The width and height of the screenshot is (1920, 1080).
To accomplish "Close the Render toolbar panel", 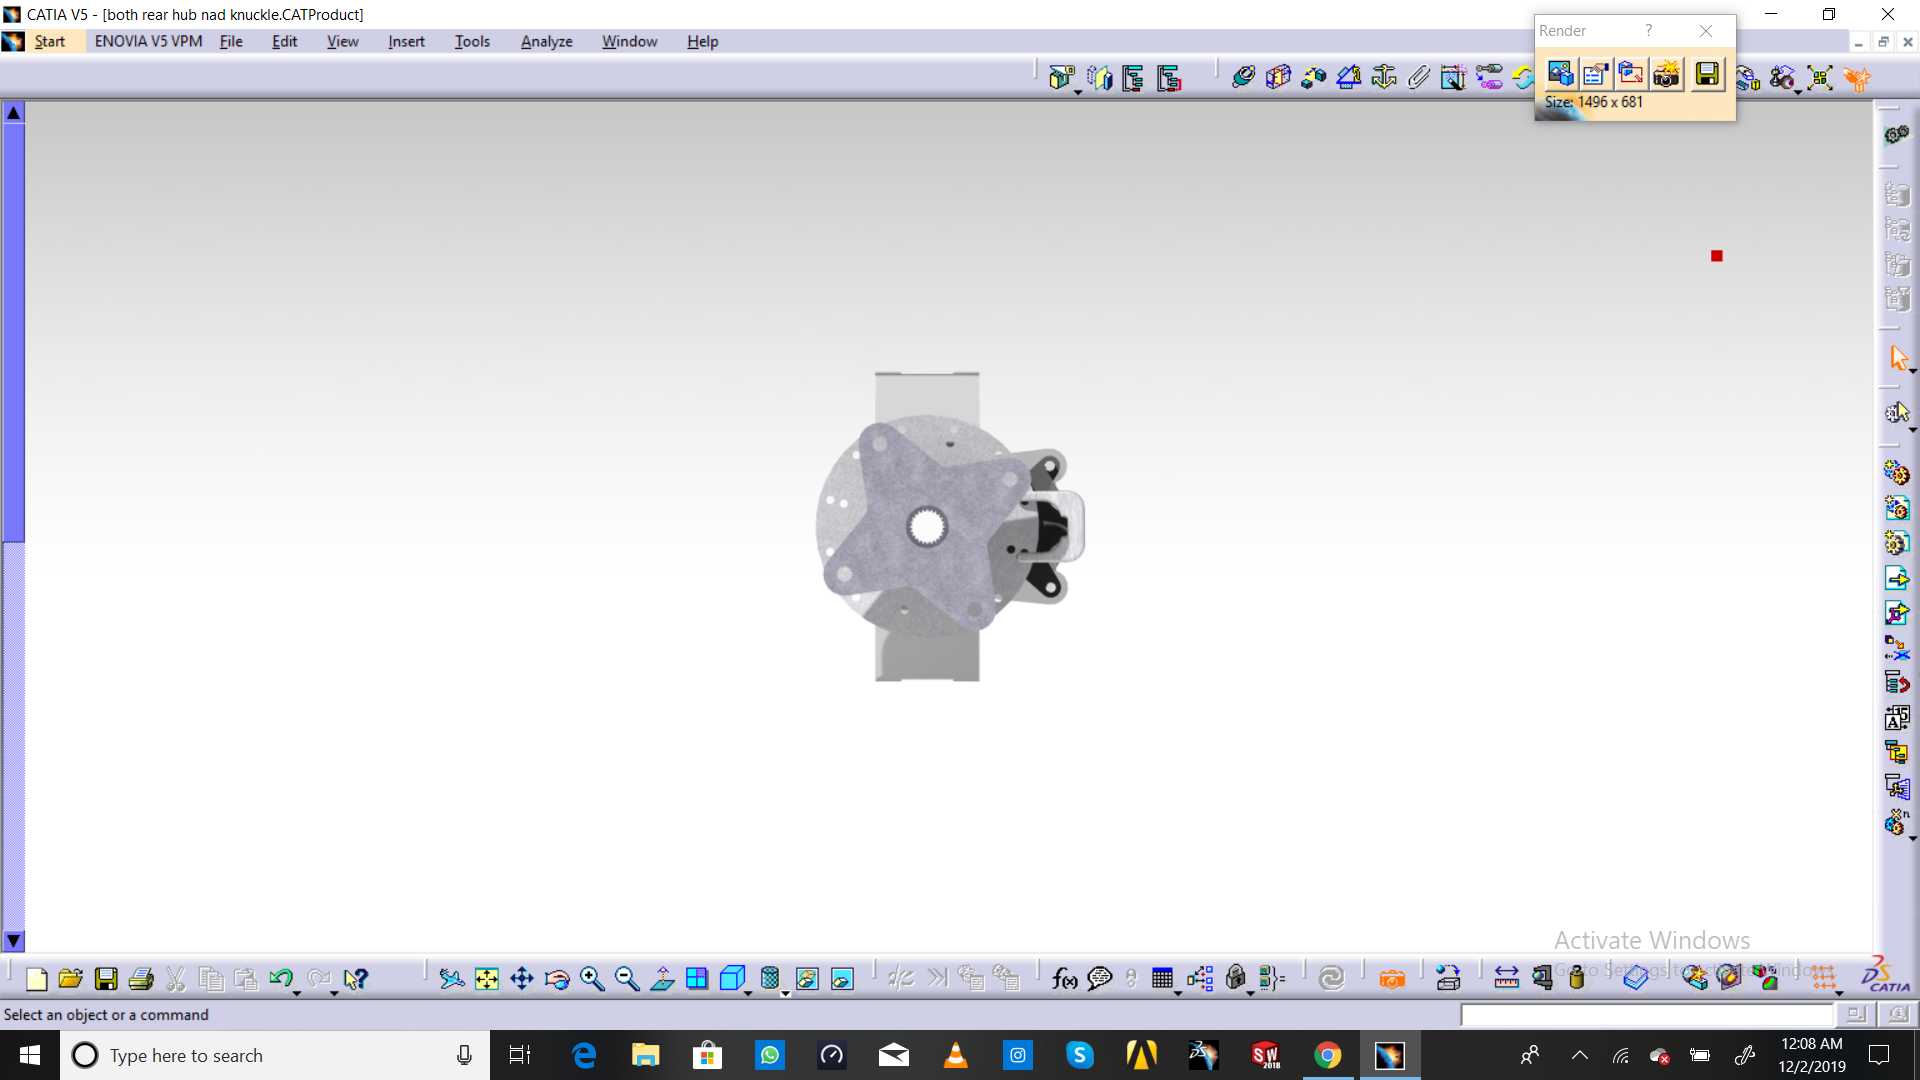I will click(x=1706, y=31).
